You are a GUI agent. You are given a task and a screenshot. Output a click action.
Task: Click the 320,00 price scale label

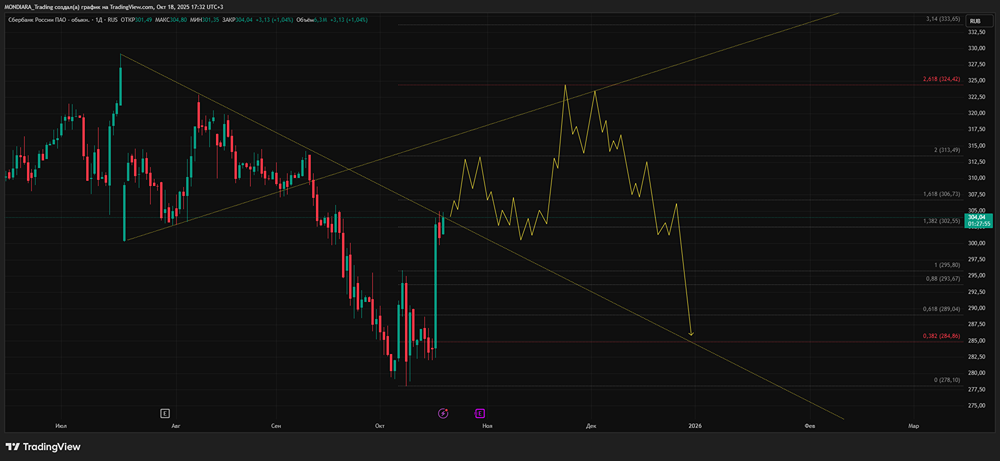pos(976,113)
